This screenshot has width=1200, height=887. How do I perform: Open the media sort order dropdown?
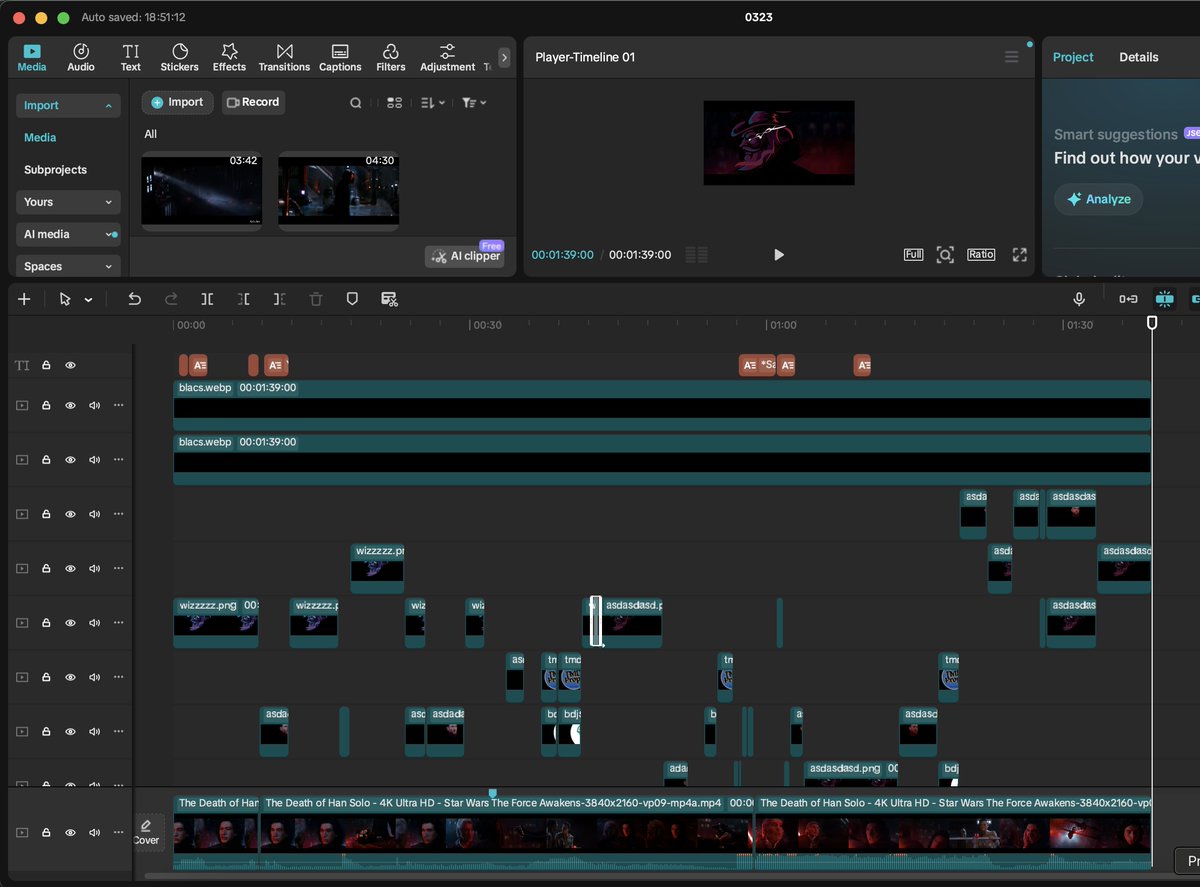(x=433, y=102)
